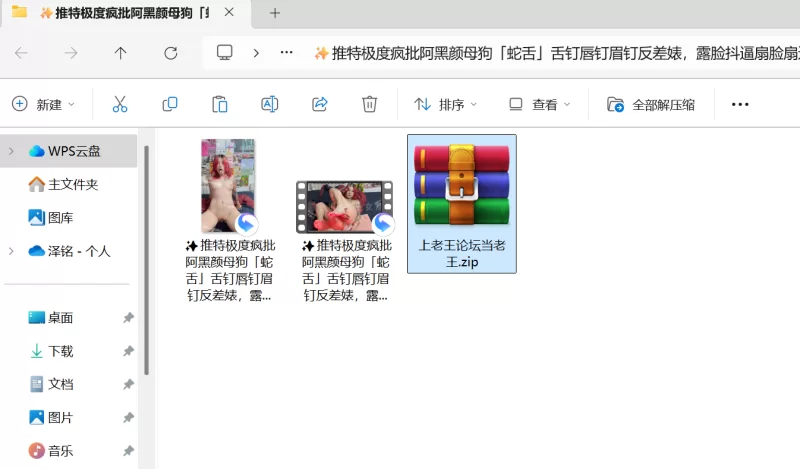Open the 排序 (Sort) dropdown menu
The image size is (800, 469).
pos(446,104)
